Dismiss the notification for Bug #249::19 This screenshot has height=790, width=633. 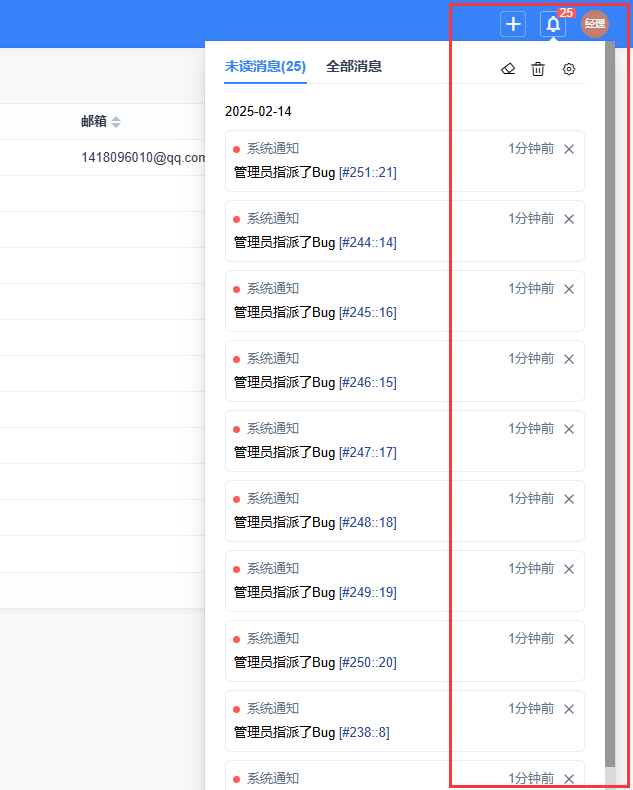[x=569, y=569]
